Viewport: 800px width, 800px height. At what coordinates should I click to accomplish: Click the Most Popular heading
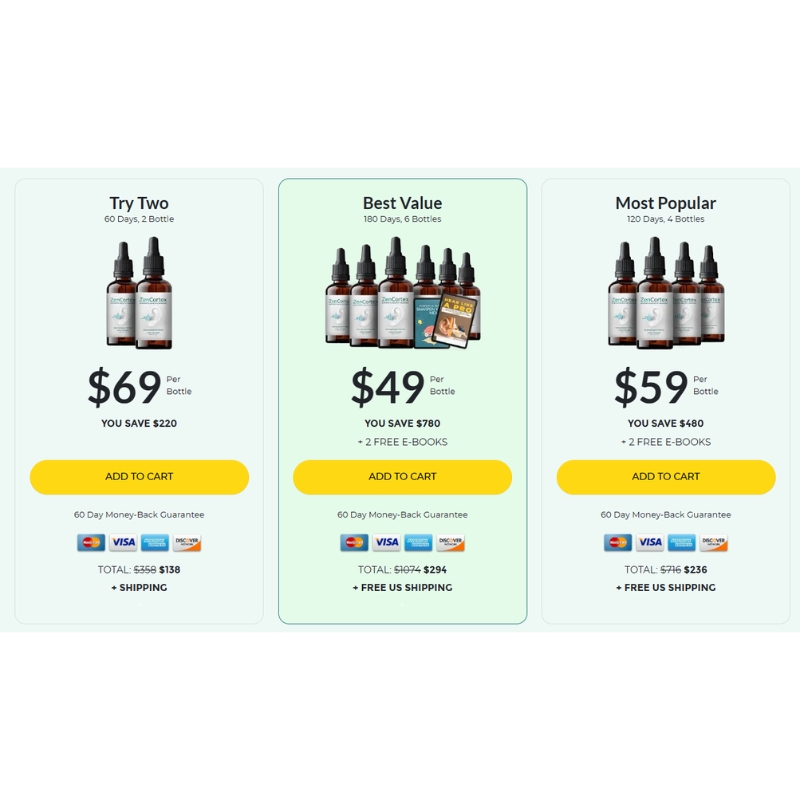point(666,203)
